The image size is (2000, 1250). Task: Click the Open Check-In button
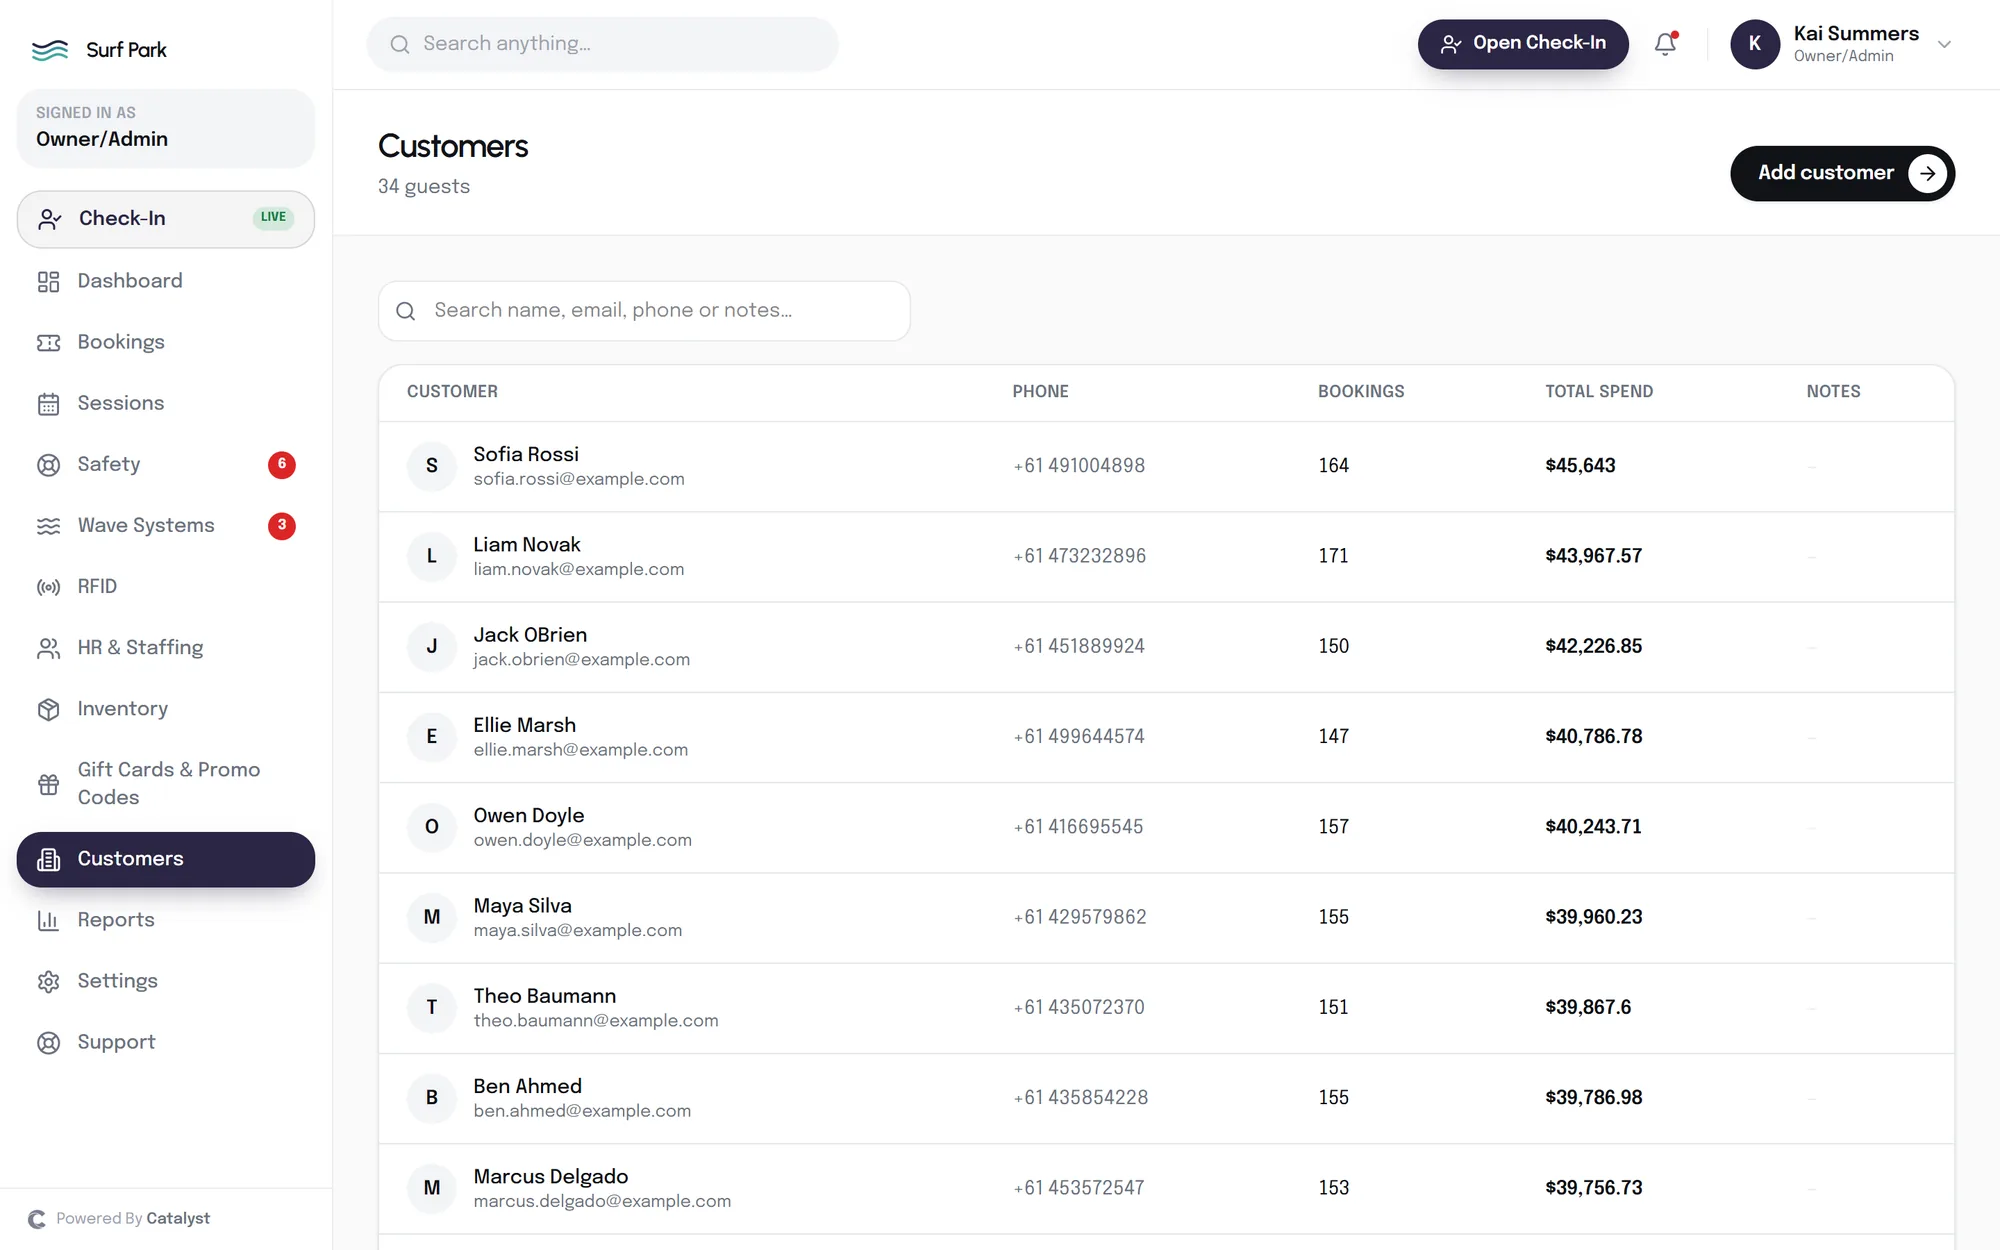[1523, 44]
